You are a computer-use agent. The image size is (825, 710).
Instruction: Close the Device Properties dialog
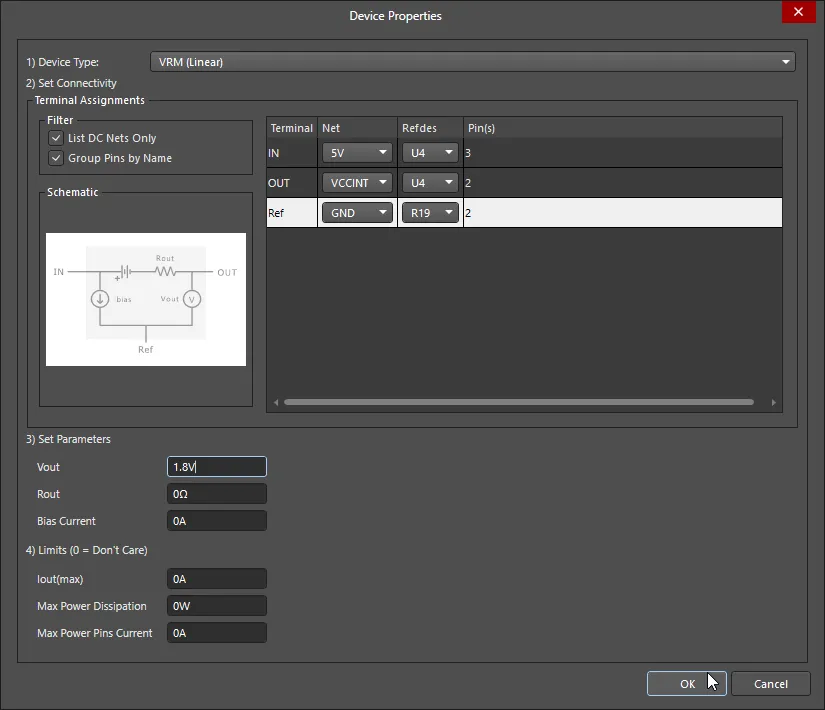tap(797, 13)
